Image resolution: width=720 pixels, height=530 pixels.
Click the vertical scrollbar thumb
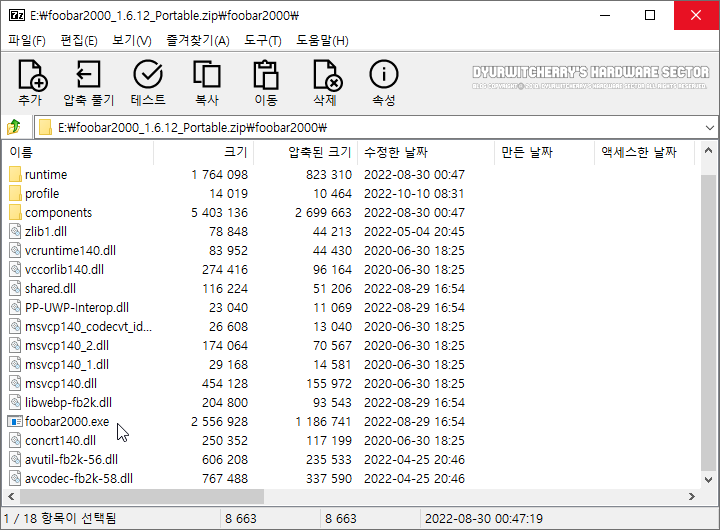[x=709, y=322]
